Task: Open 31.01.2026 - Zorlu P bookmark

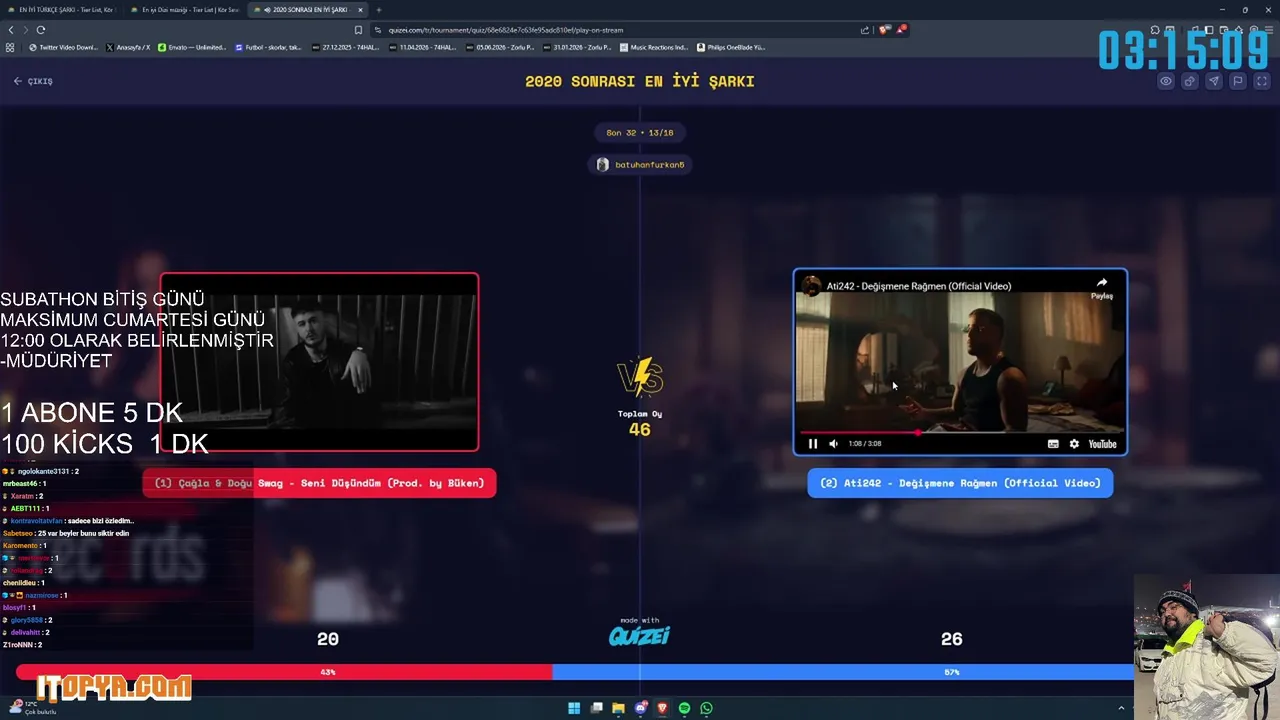Action: pos(579,47)
